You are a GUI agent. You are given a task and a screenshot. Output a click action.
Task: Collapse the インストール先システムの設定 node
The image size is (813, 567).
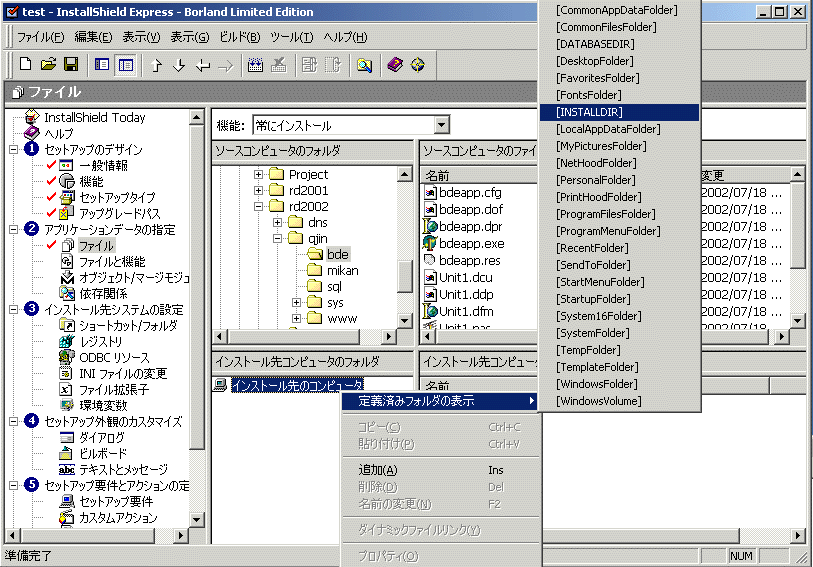(13, 310)
